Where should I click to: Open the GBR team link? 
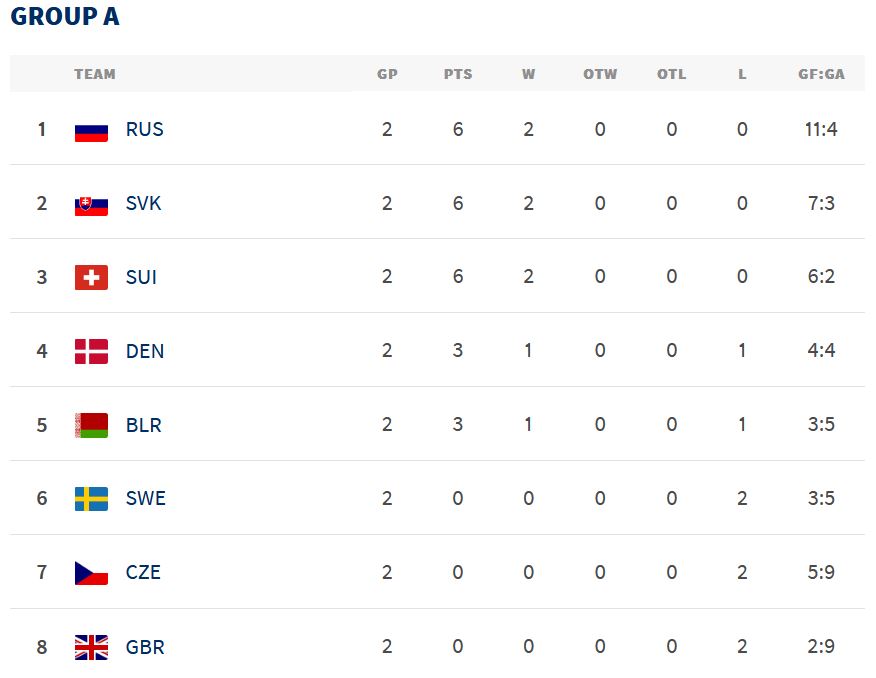tap(145, 647)
